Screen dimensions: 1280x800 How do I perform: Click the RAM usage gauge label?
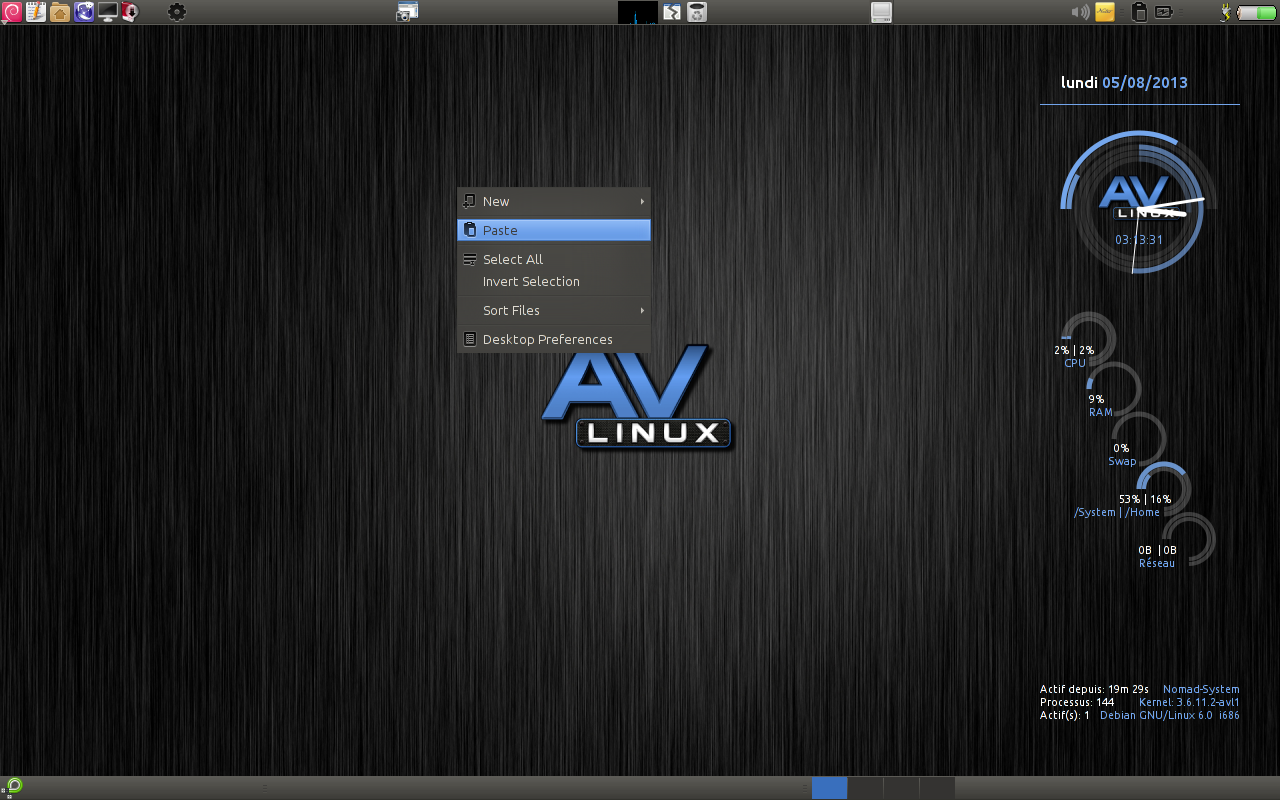point(1100,412)
